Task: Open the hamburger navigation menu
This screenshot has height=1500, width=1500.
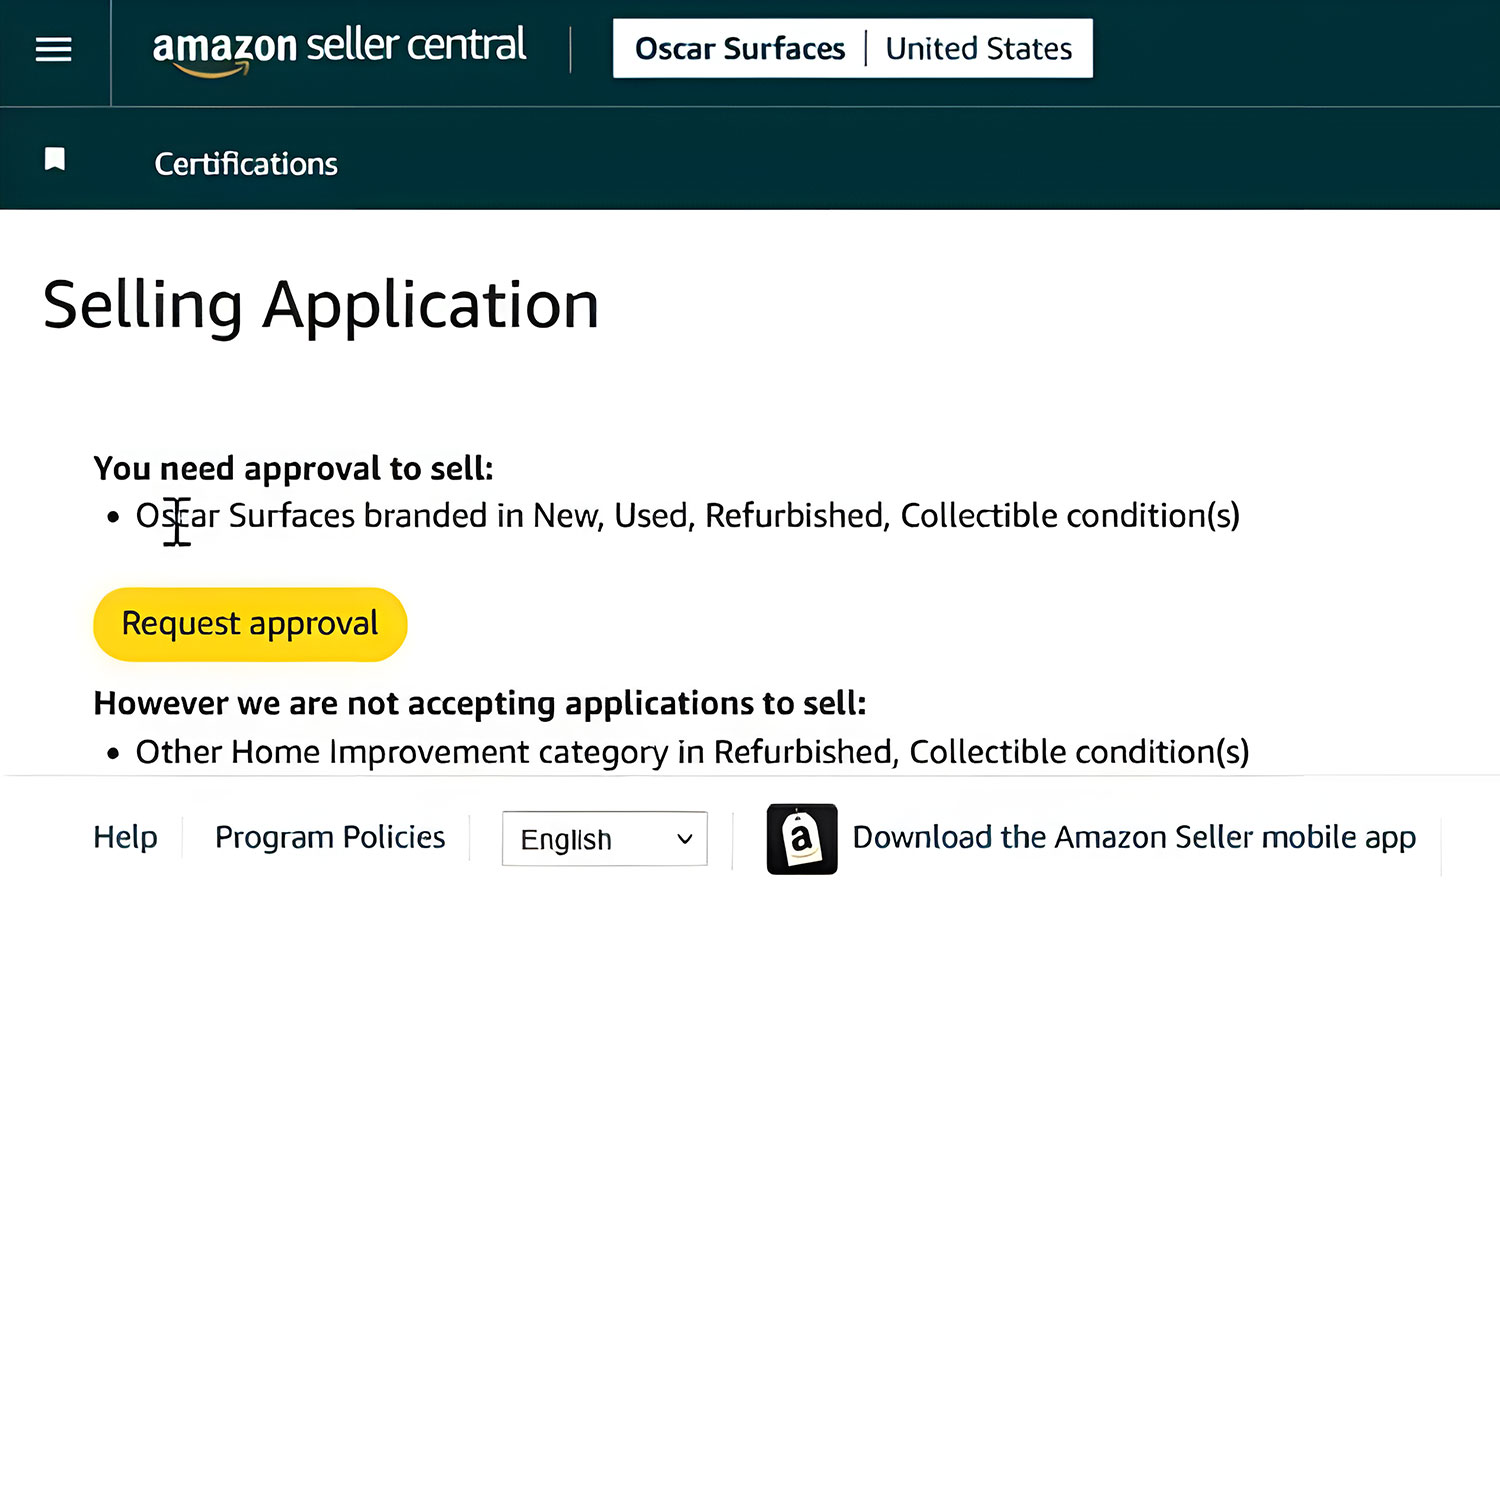Action: point(52,48)
